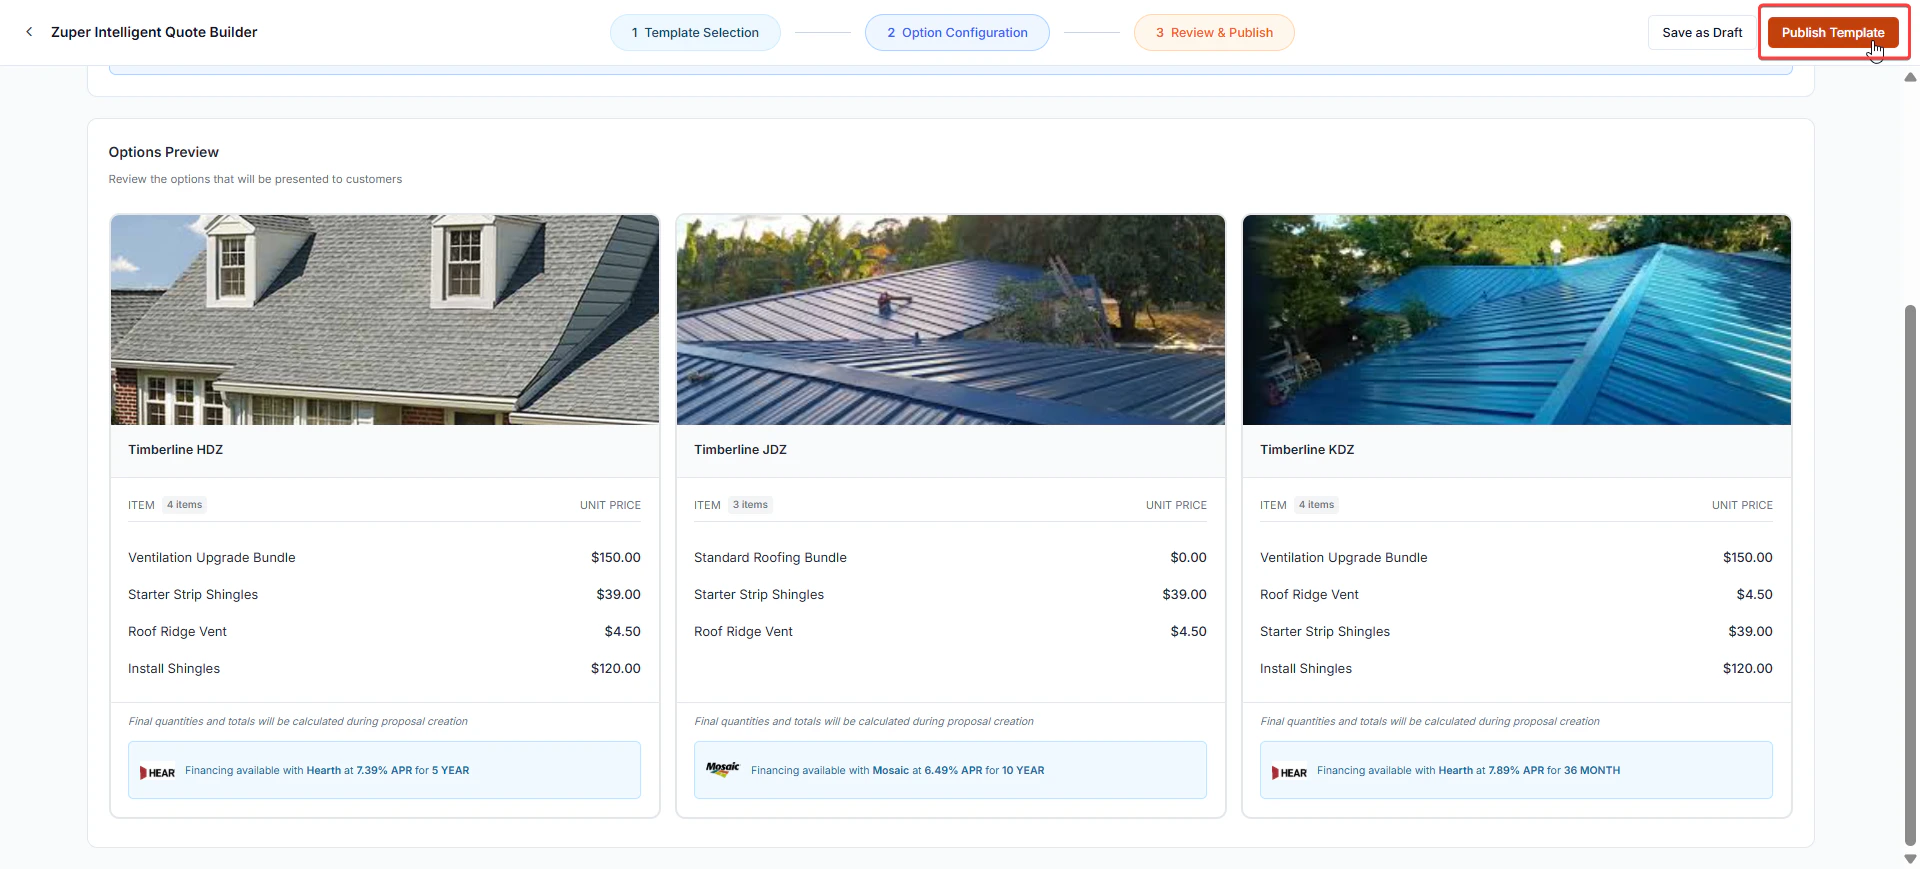Click $150.00 price in HDZ card
Screen dimensions: 1920x869
[x=616, y=558]
